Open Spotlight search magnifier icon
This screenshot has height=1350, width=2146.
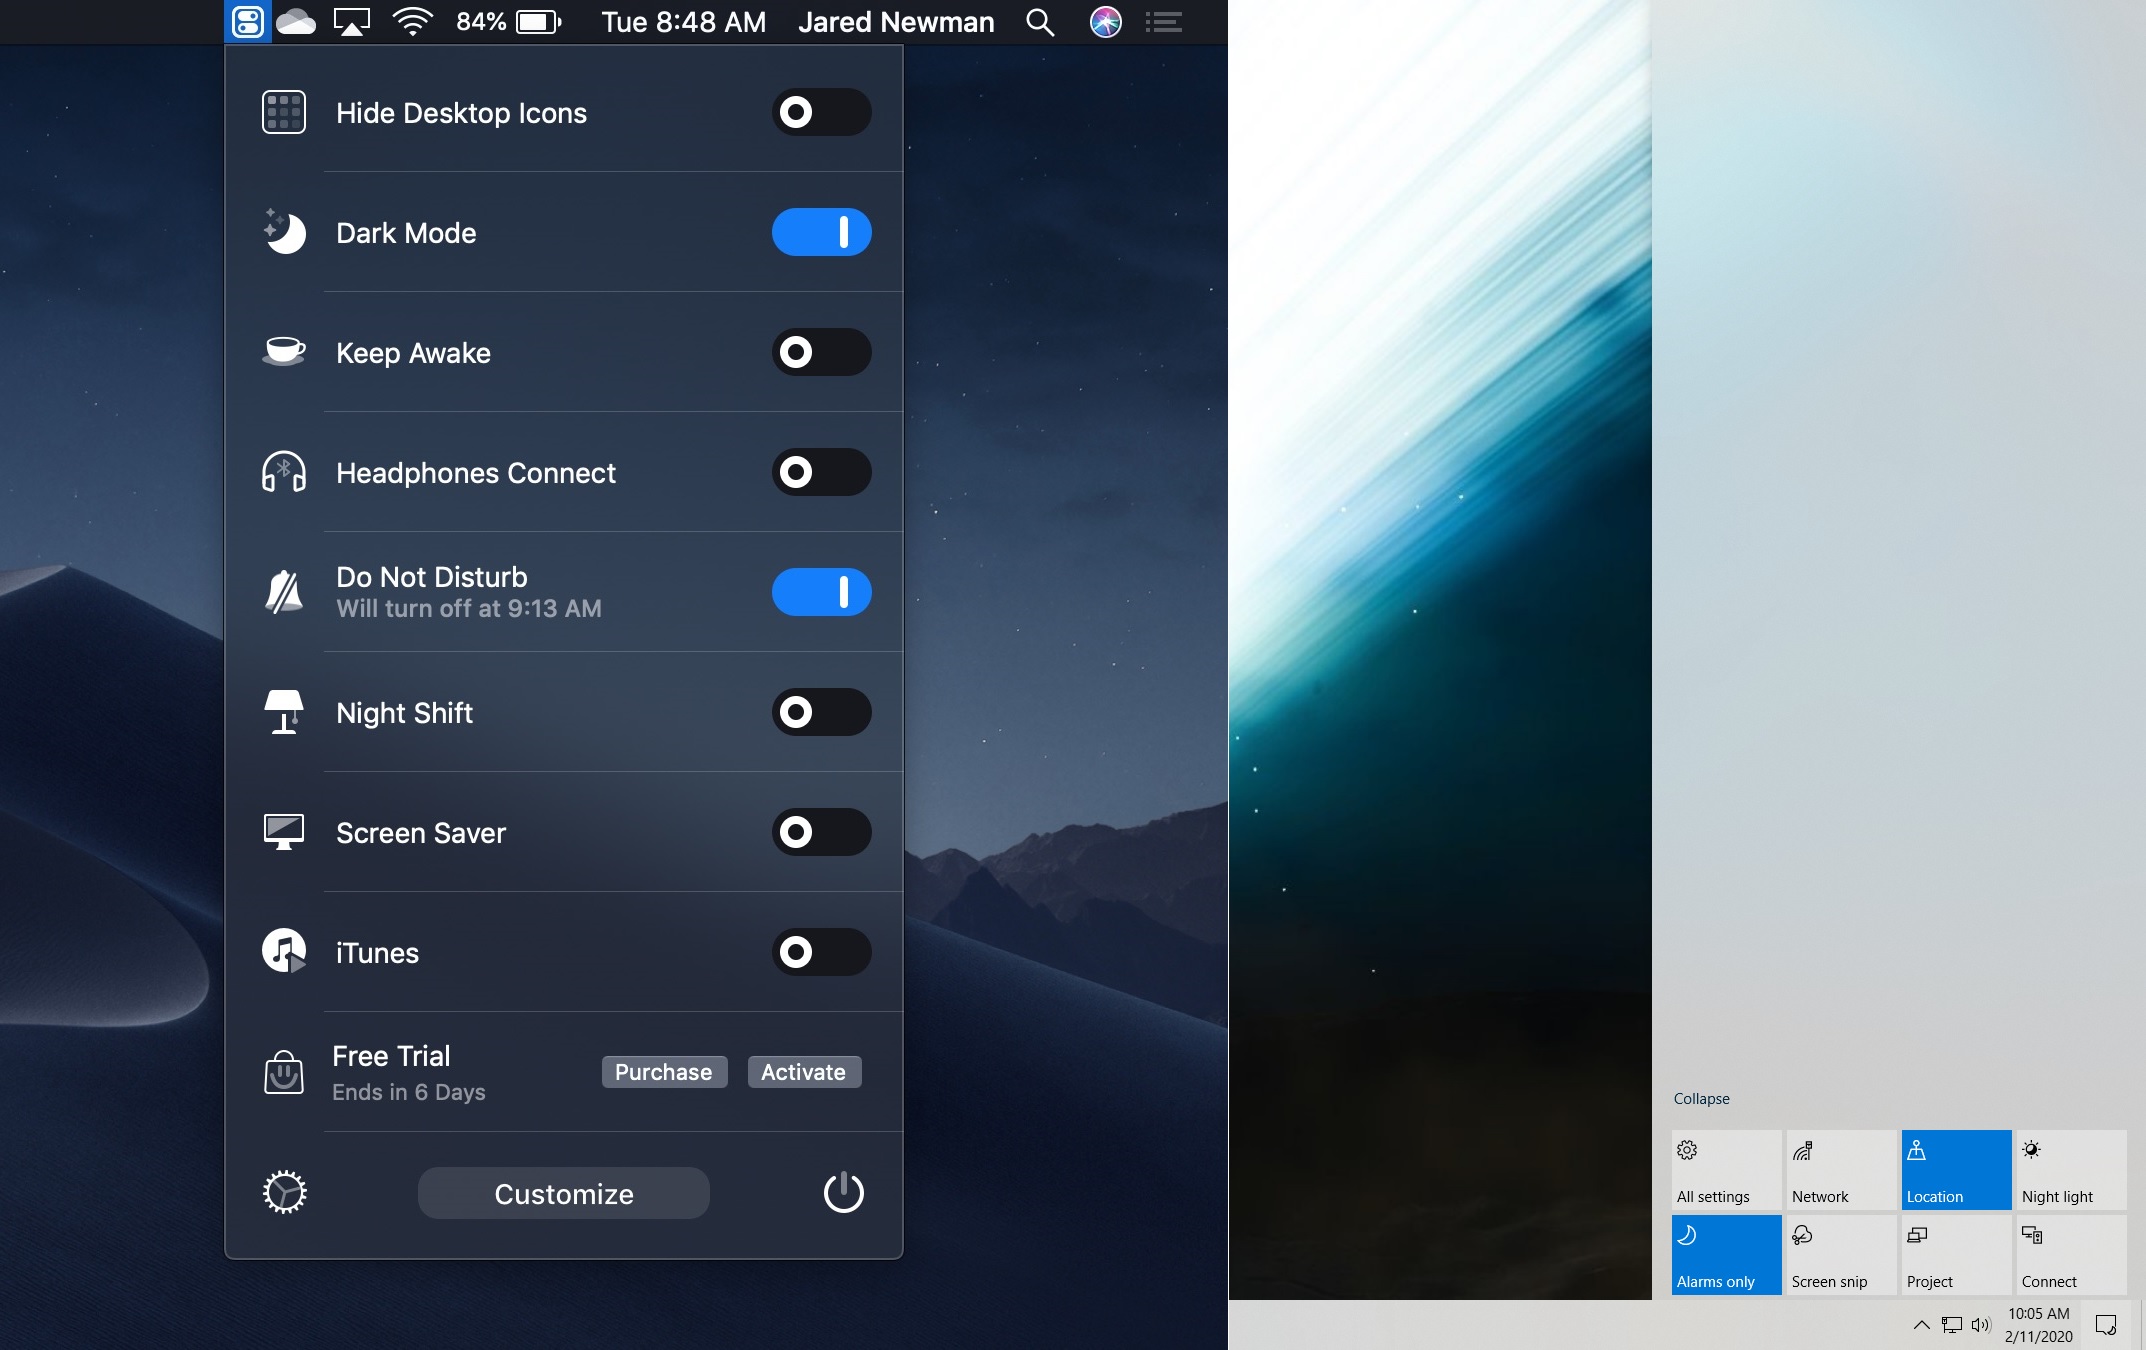(1040, 22)
